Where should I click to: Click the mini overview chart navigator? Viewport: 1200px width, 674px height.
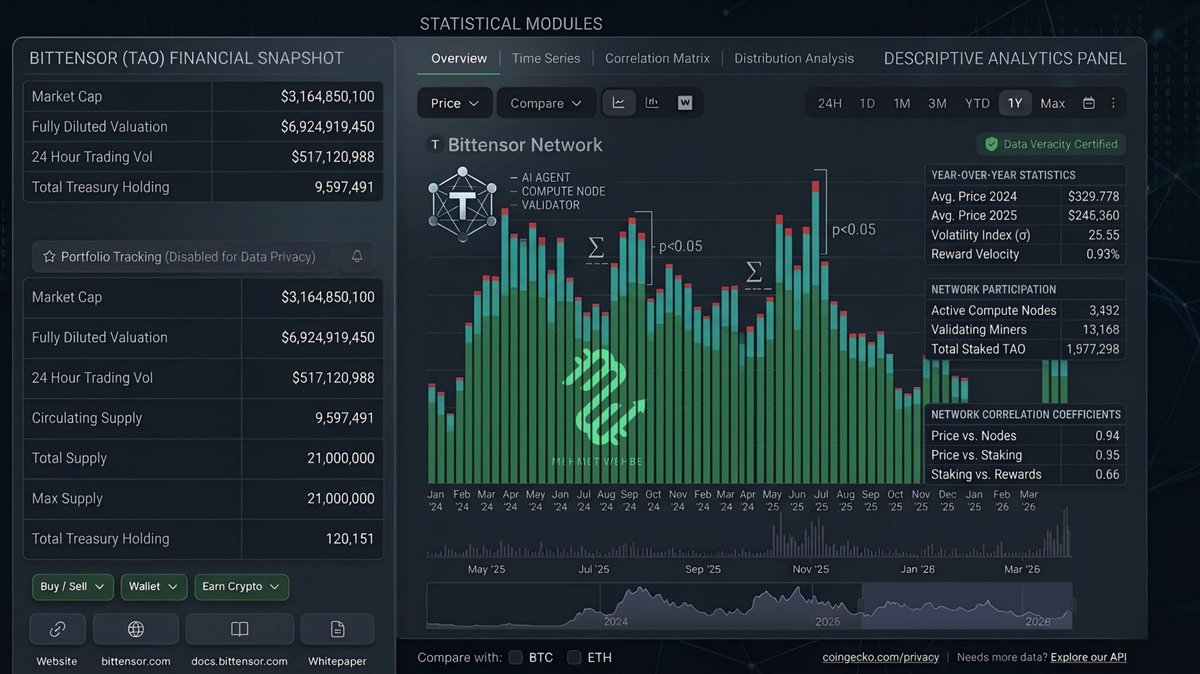click(750, 606)
